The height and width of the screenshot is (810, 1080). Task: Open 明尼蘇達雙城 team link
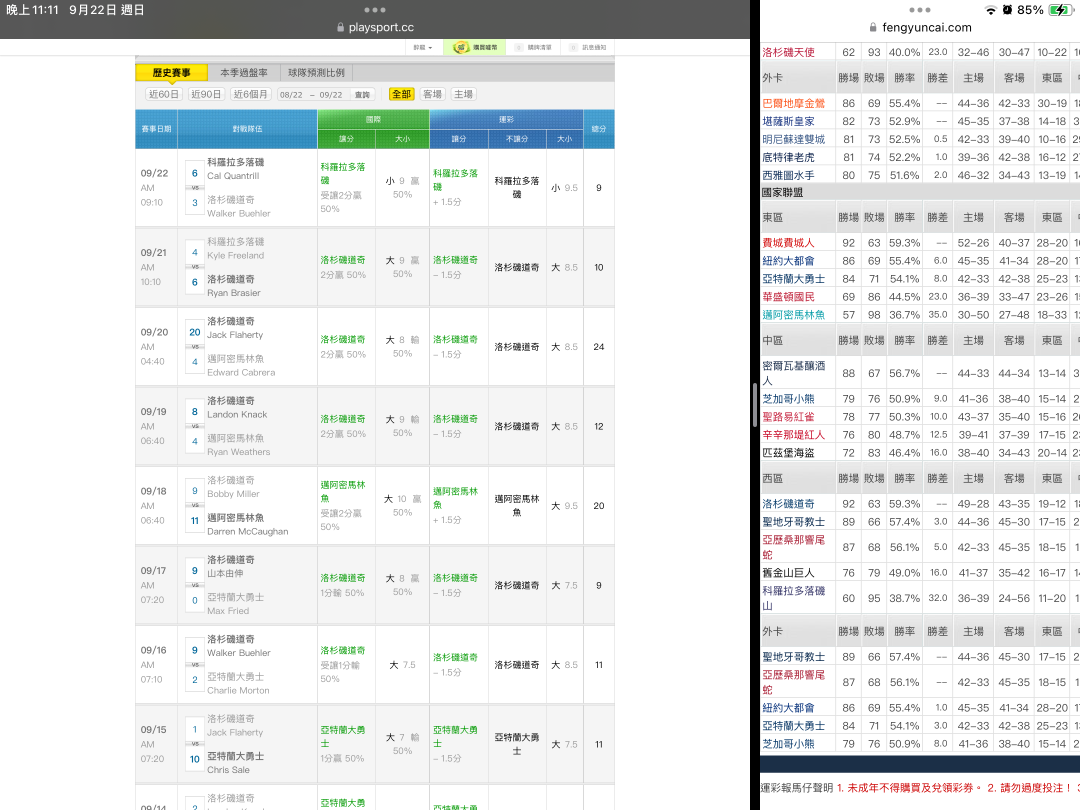[x=793, y=139]
